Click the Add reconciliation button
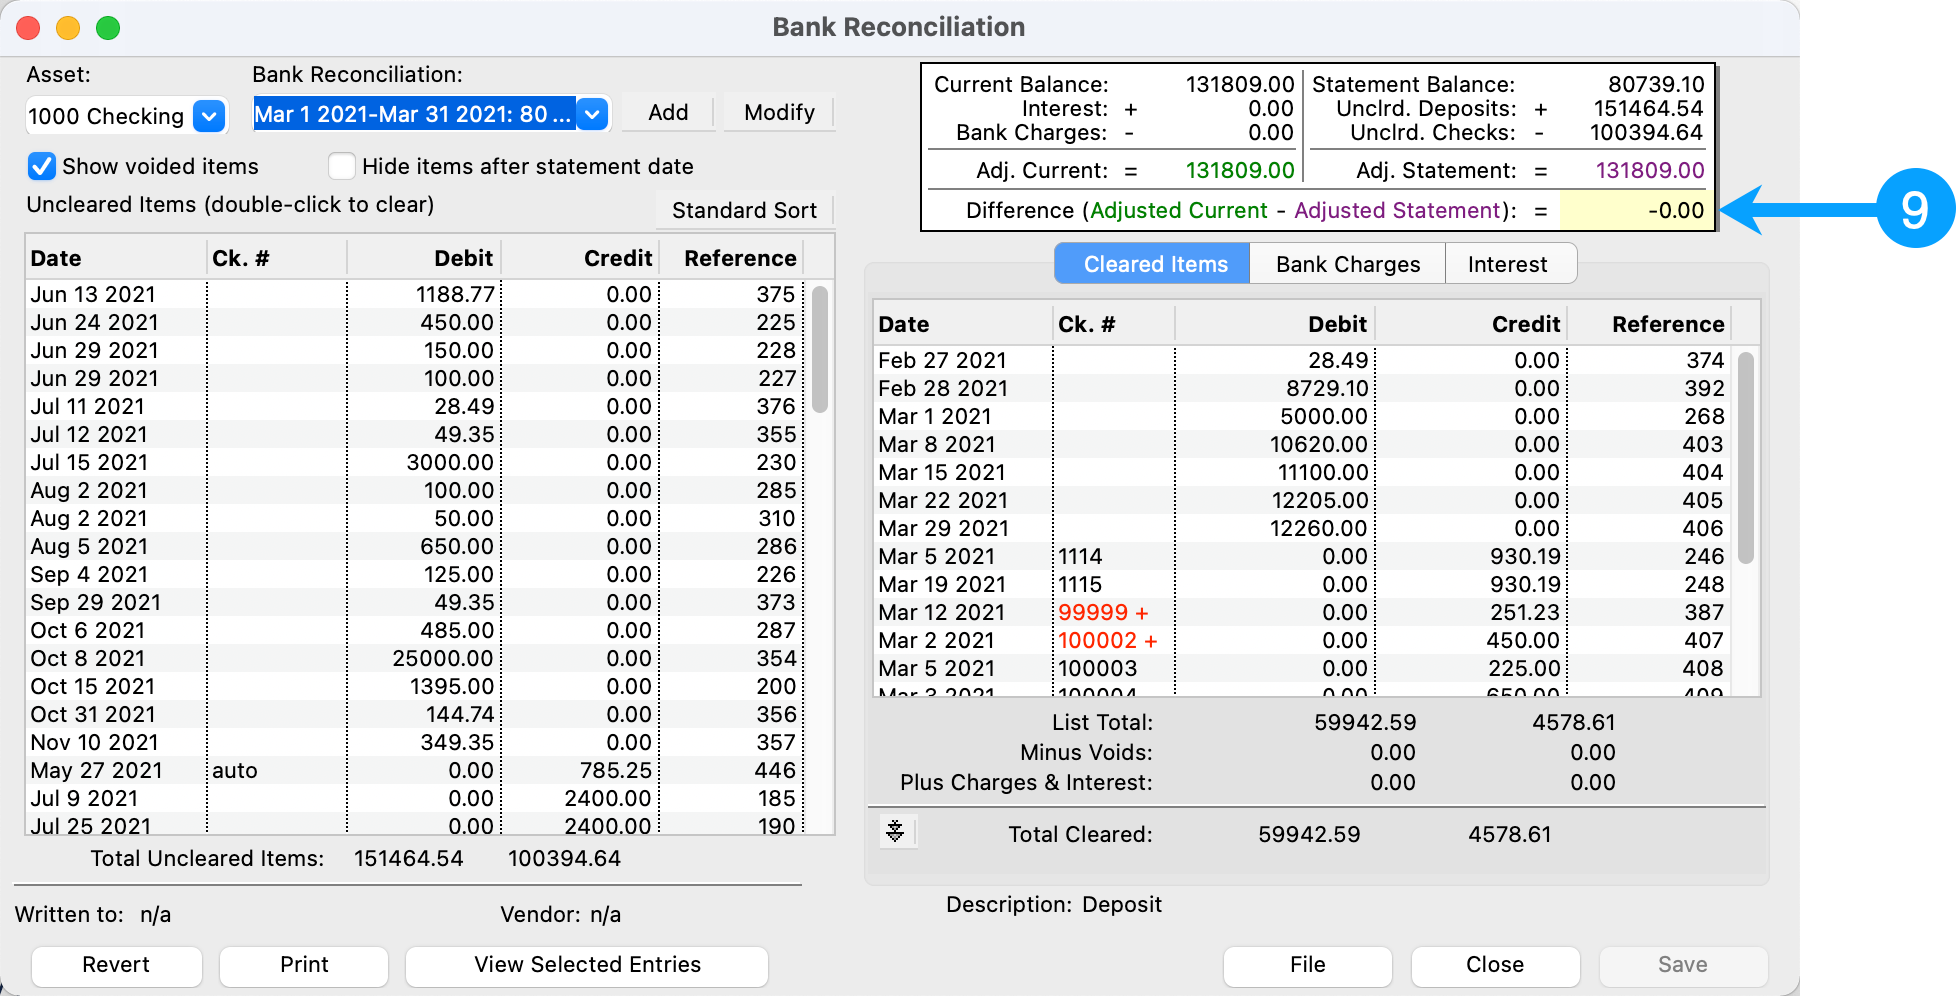 [668, 113]
